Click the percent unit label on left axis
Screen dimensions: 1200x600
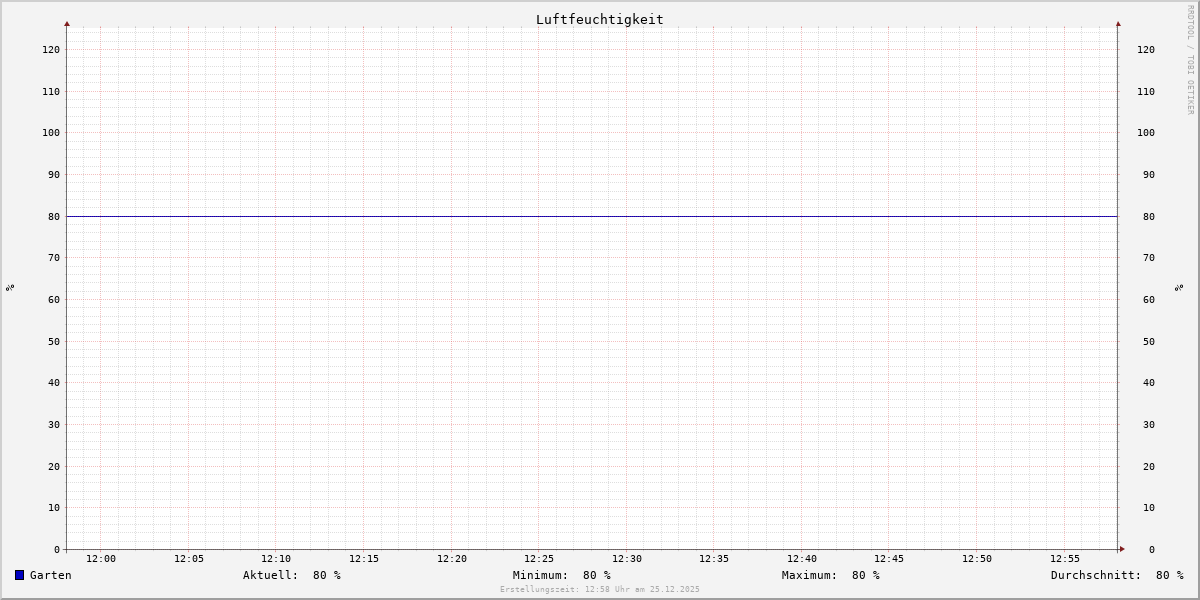[10, 287]
